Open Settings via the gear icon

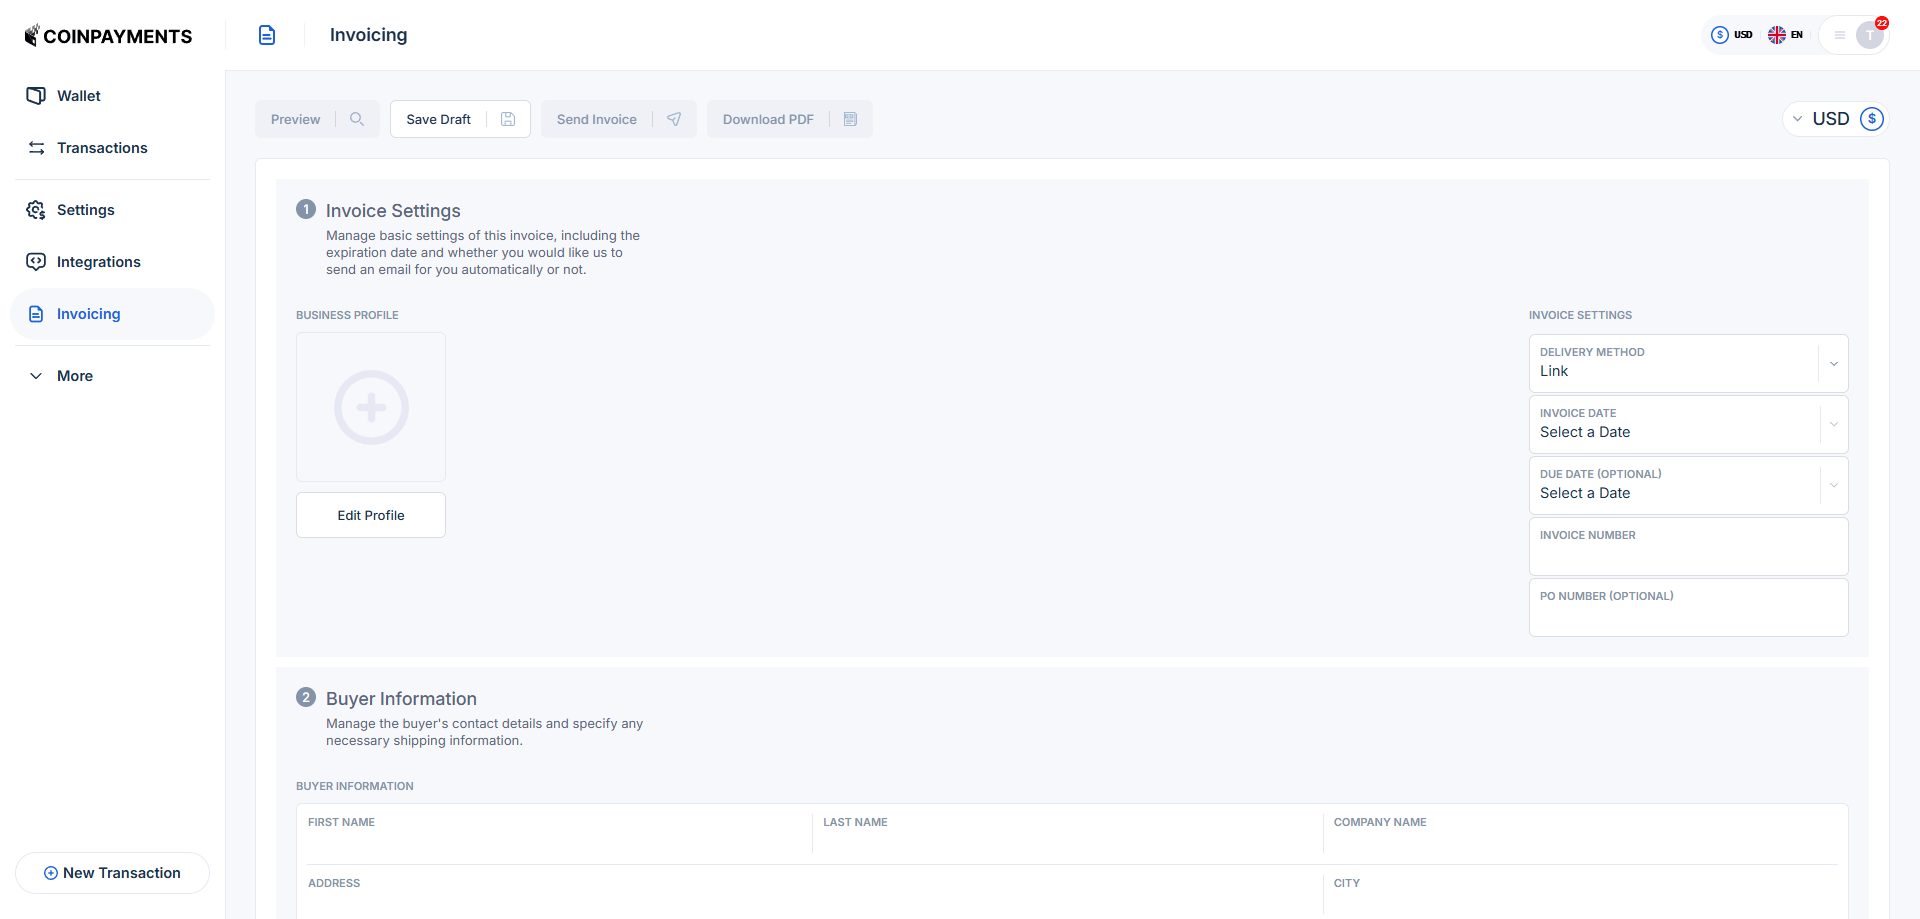(x=36, y=210)
